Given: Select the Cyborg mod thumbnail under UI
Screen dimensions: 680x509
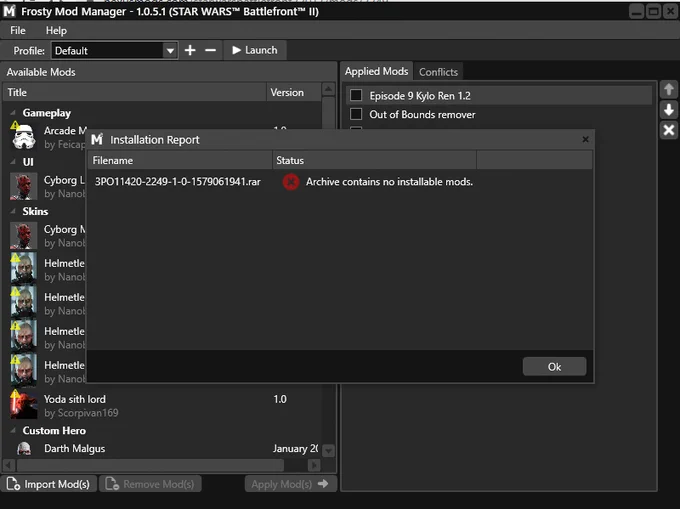Looking at the screenshot, I should click(x=23, y=186).
